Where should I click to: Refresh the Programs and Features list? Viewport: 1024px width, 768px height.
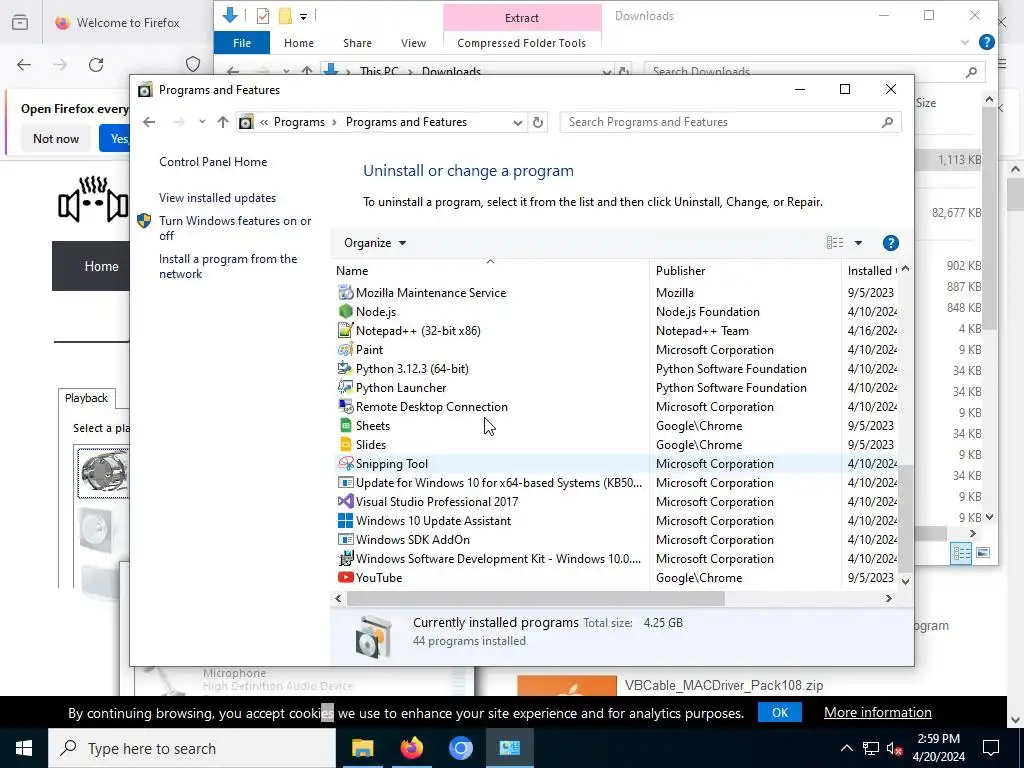(x=537, y=122)
